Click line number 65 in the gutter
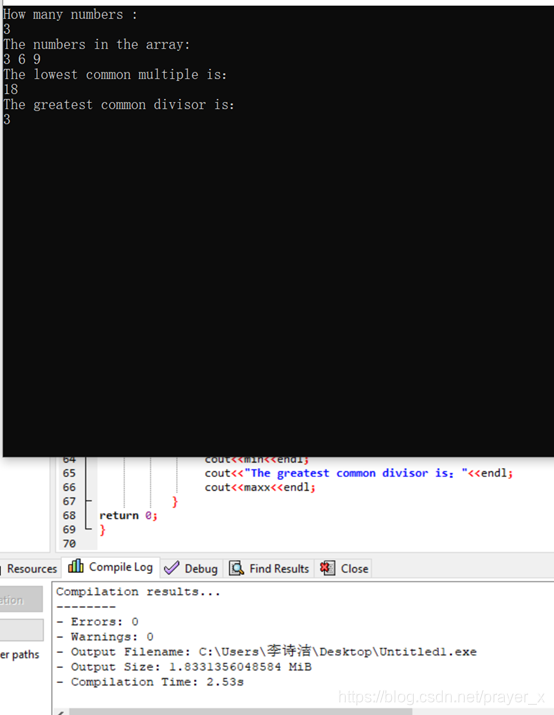Screen dimensions: 554x715 click(x=69, y=473)
